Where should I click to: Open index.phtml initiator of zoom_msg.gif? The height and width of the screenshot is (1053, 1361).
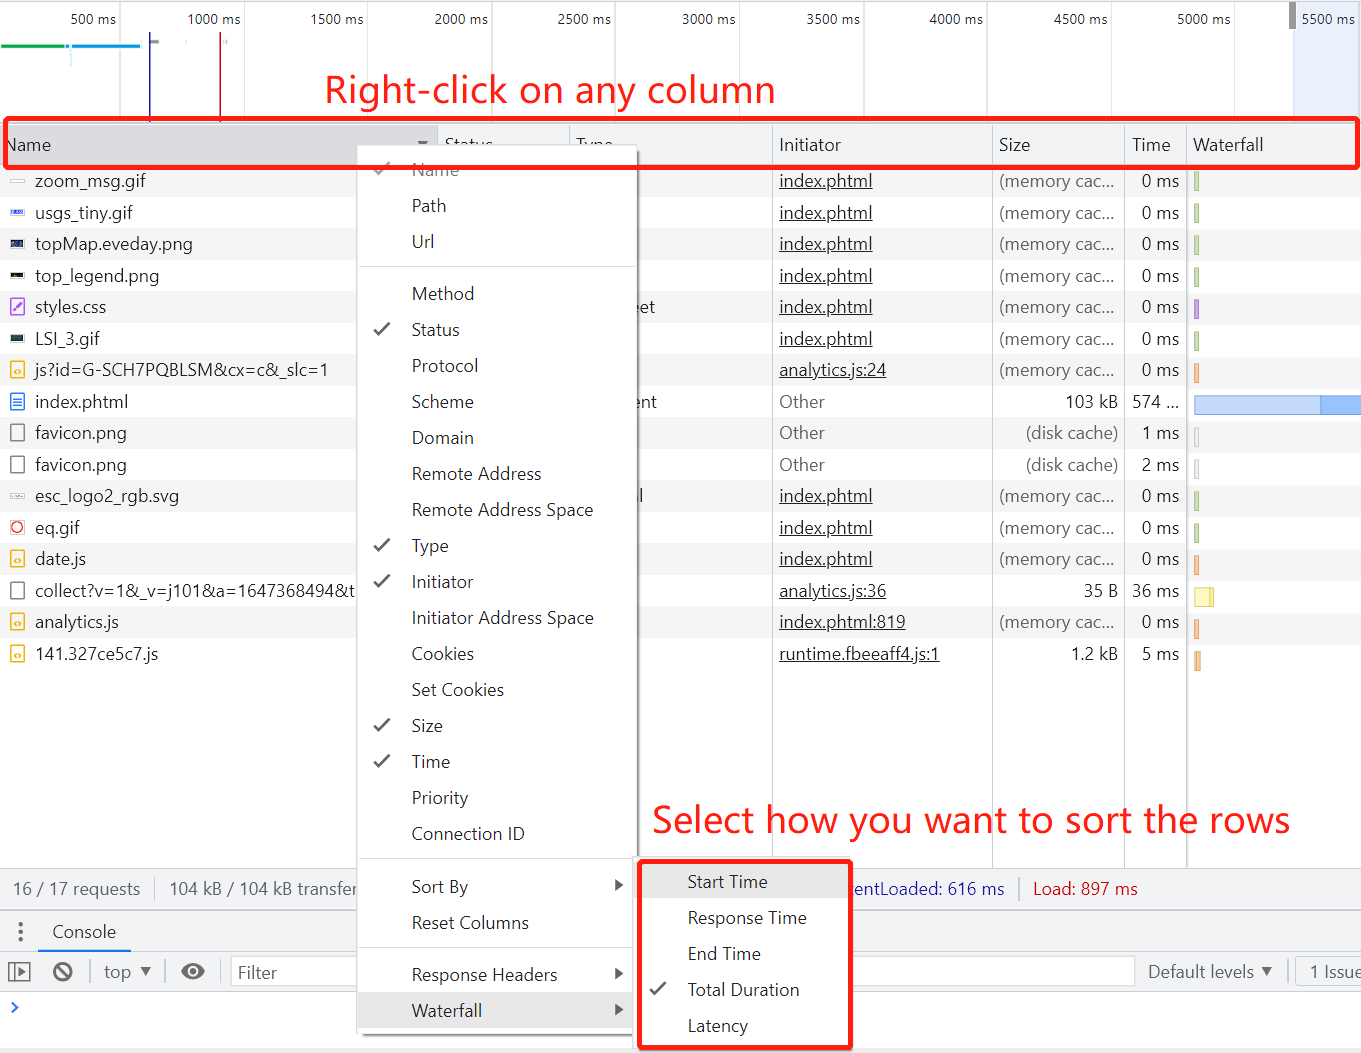(825, 181)
